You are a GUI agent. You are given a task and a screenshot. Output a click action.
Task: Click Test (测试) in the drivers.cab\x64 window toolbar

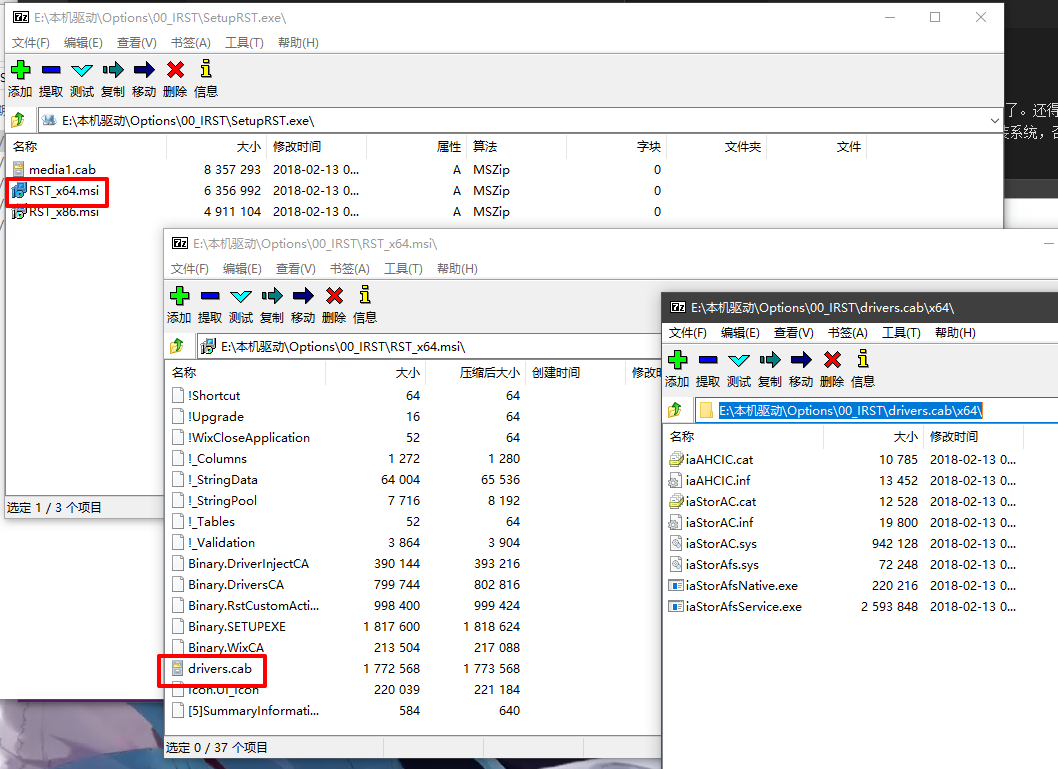739,369
